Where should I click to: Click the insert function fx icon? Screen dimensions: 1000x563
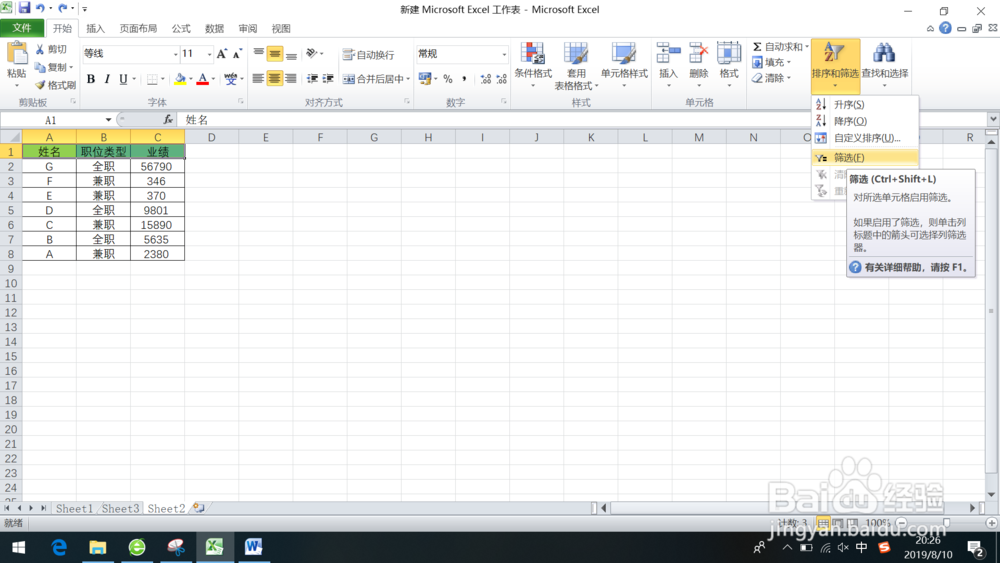(168, 119)
